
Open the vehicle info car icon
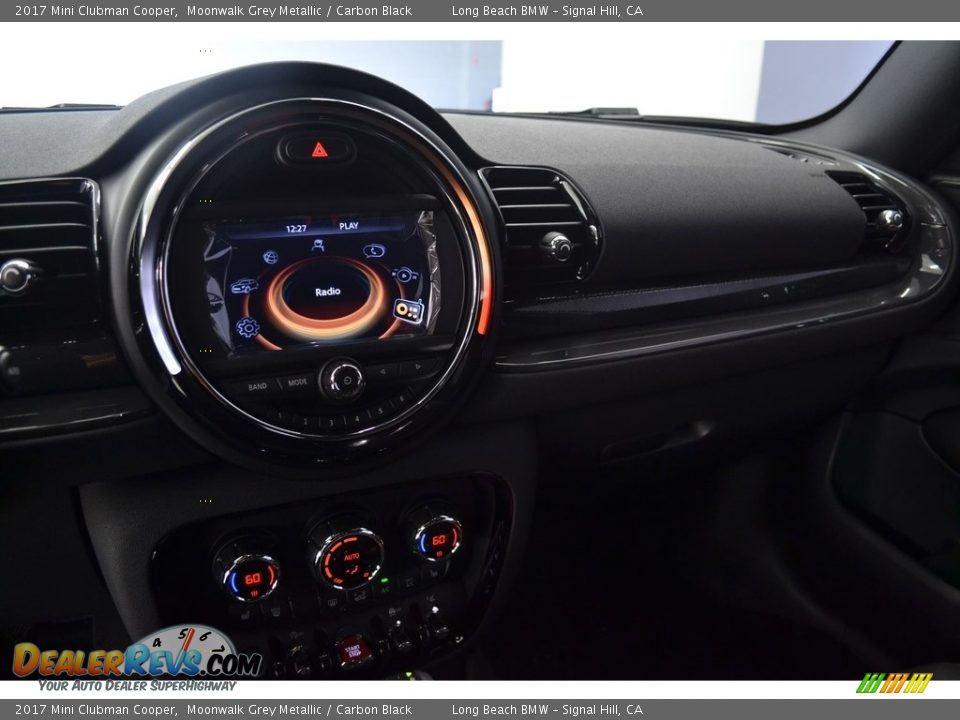pyautogui.click(x=245, y=286)
